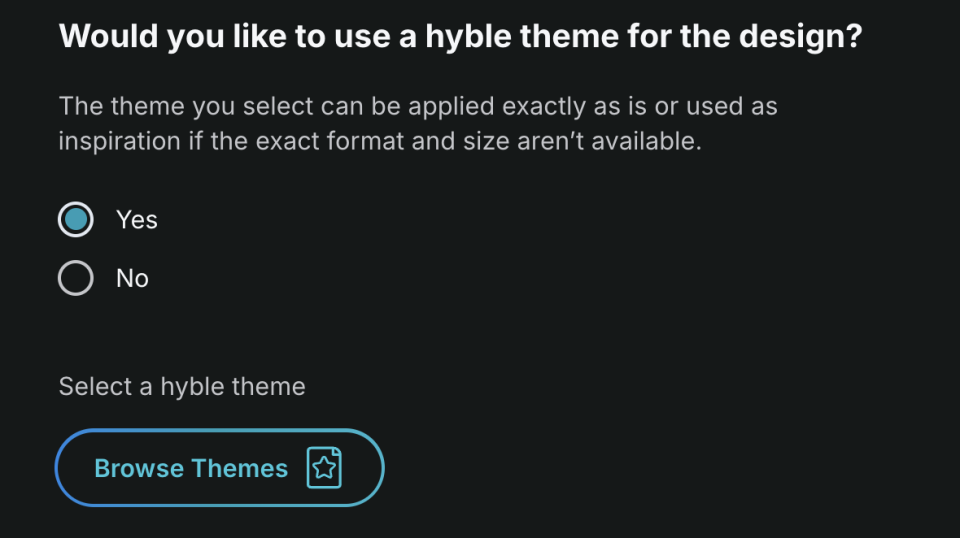
Task: Click the word 'hyble' in the heading
Action: tap(469, 38)
